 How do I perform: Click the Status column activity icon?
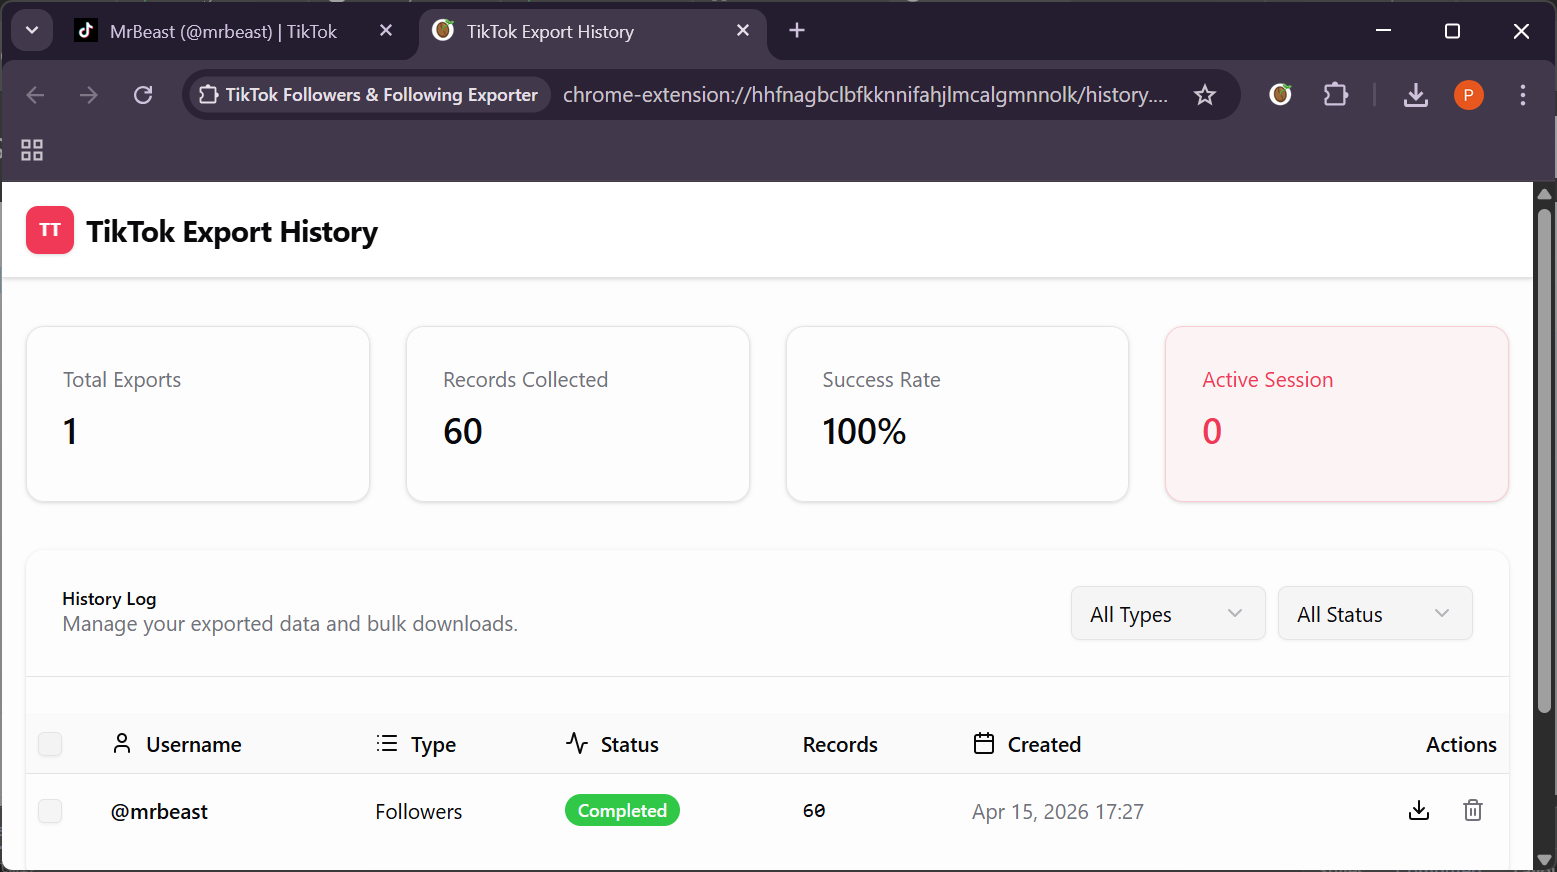(577, 743)
